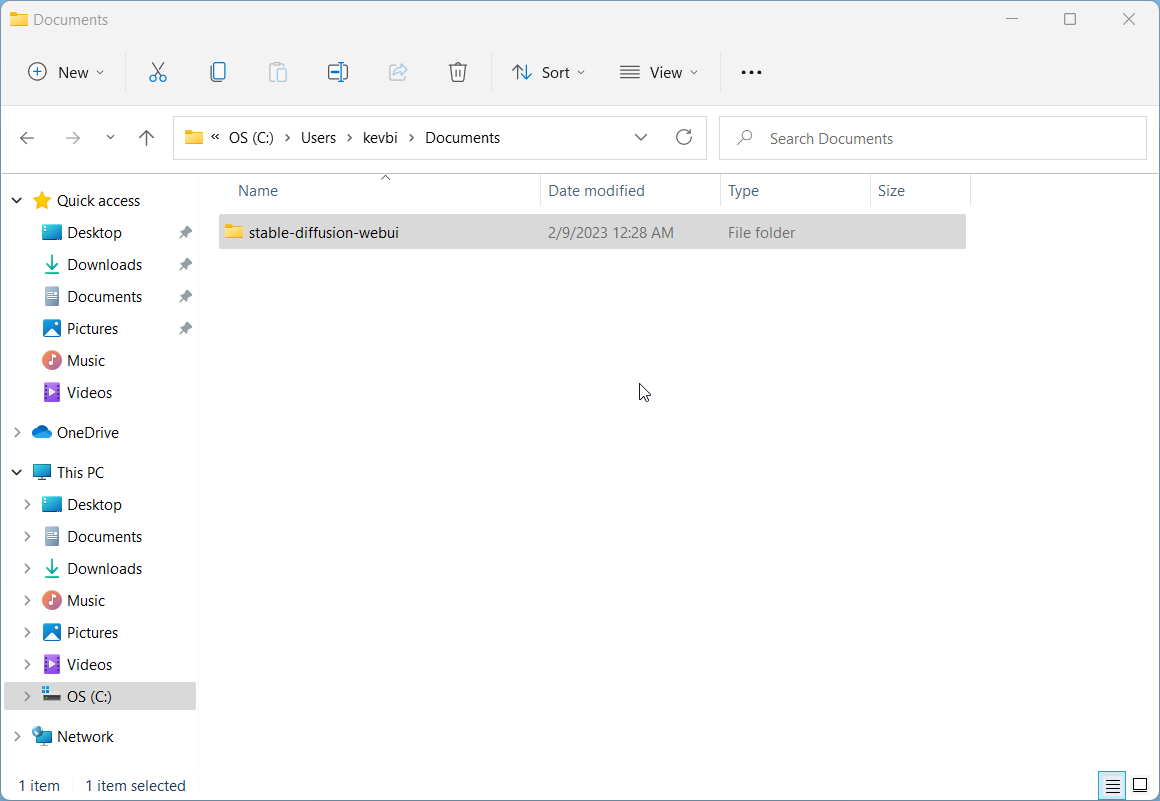Go up one folder level
The width and height of the screenshot is (1160, 801).
click(147, 138)
